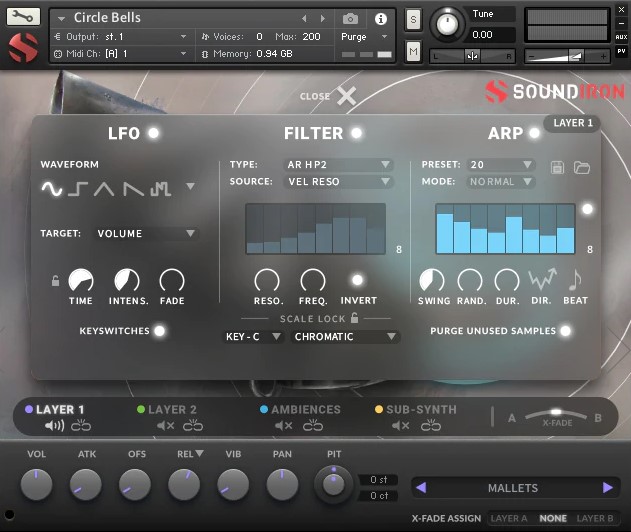Solo the instrument with S button

413,19
